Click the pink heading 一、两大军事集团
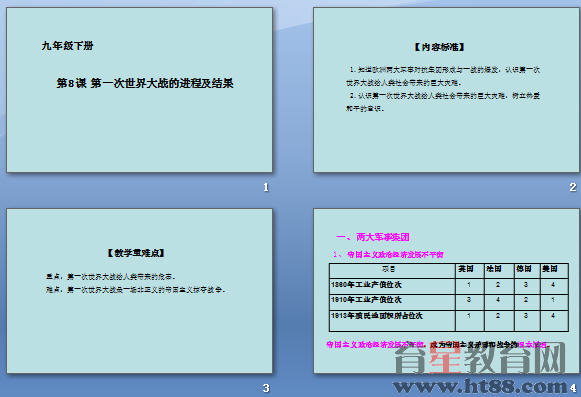Screen dimensions: 581x397 tap(373, 237)
